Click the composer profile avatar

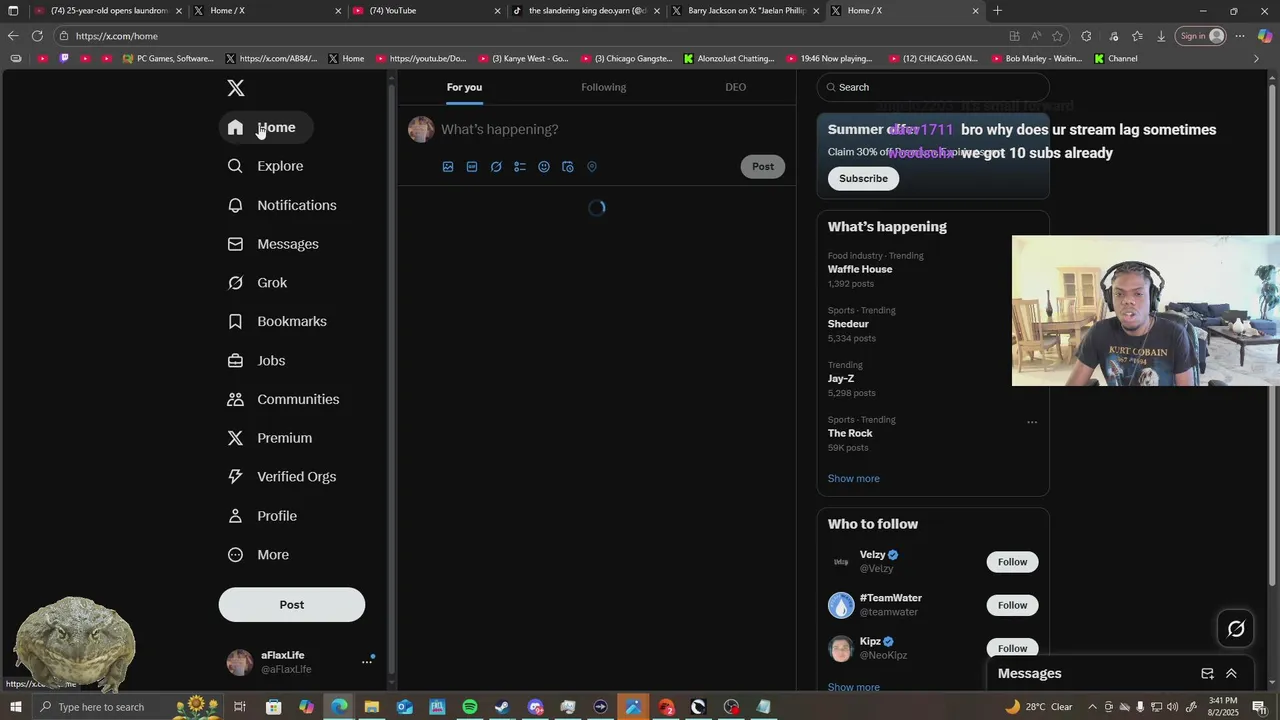(x=421, y=129)
